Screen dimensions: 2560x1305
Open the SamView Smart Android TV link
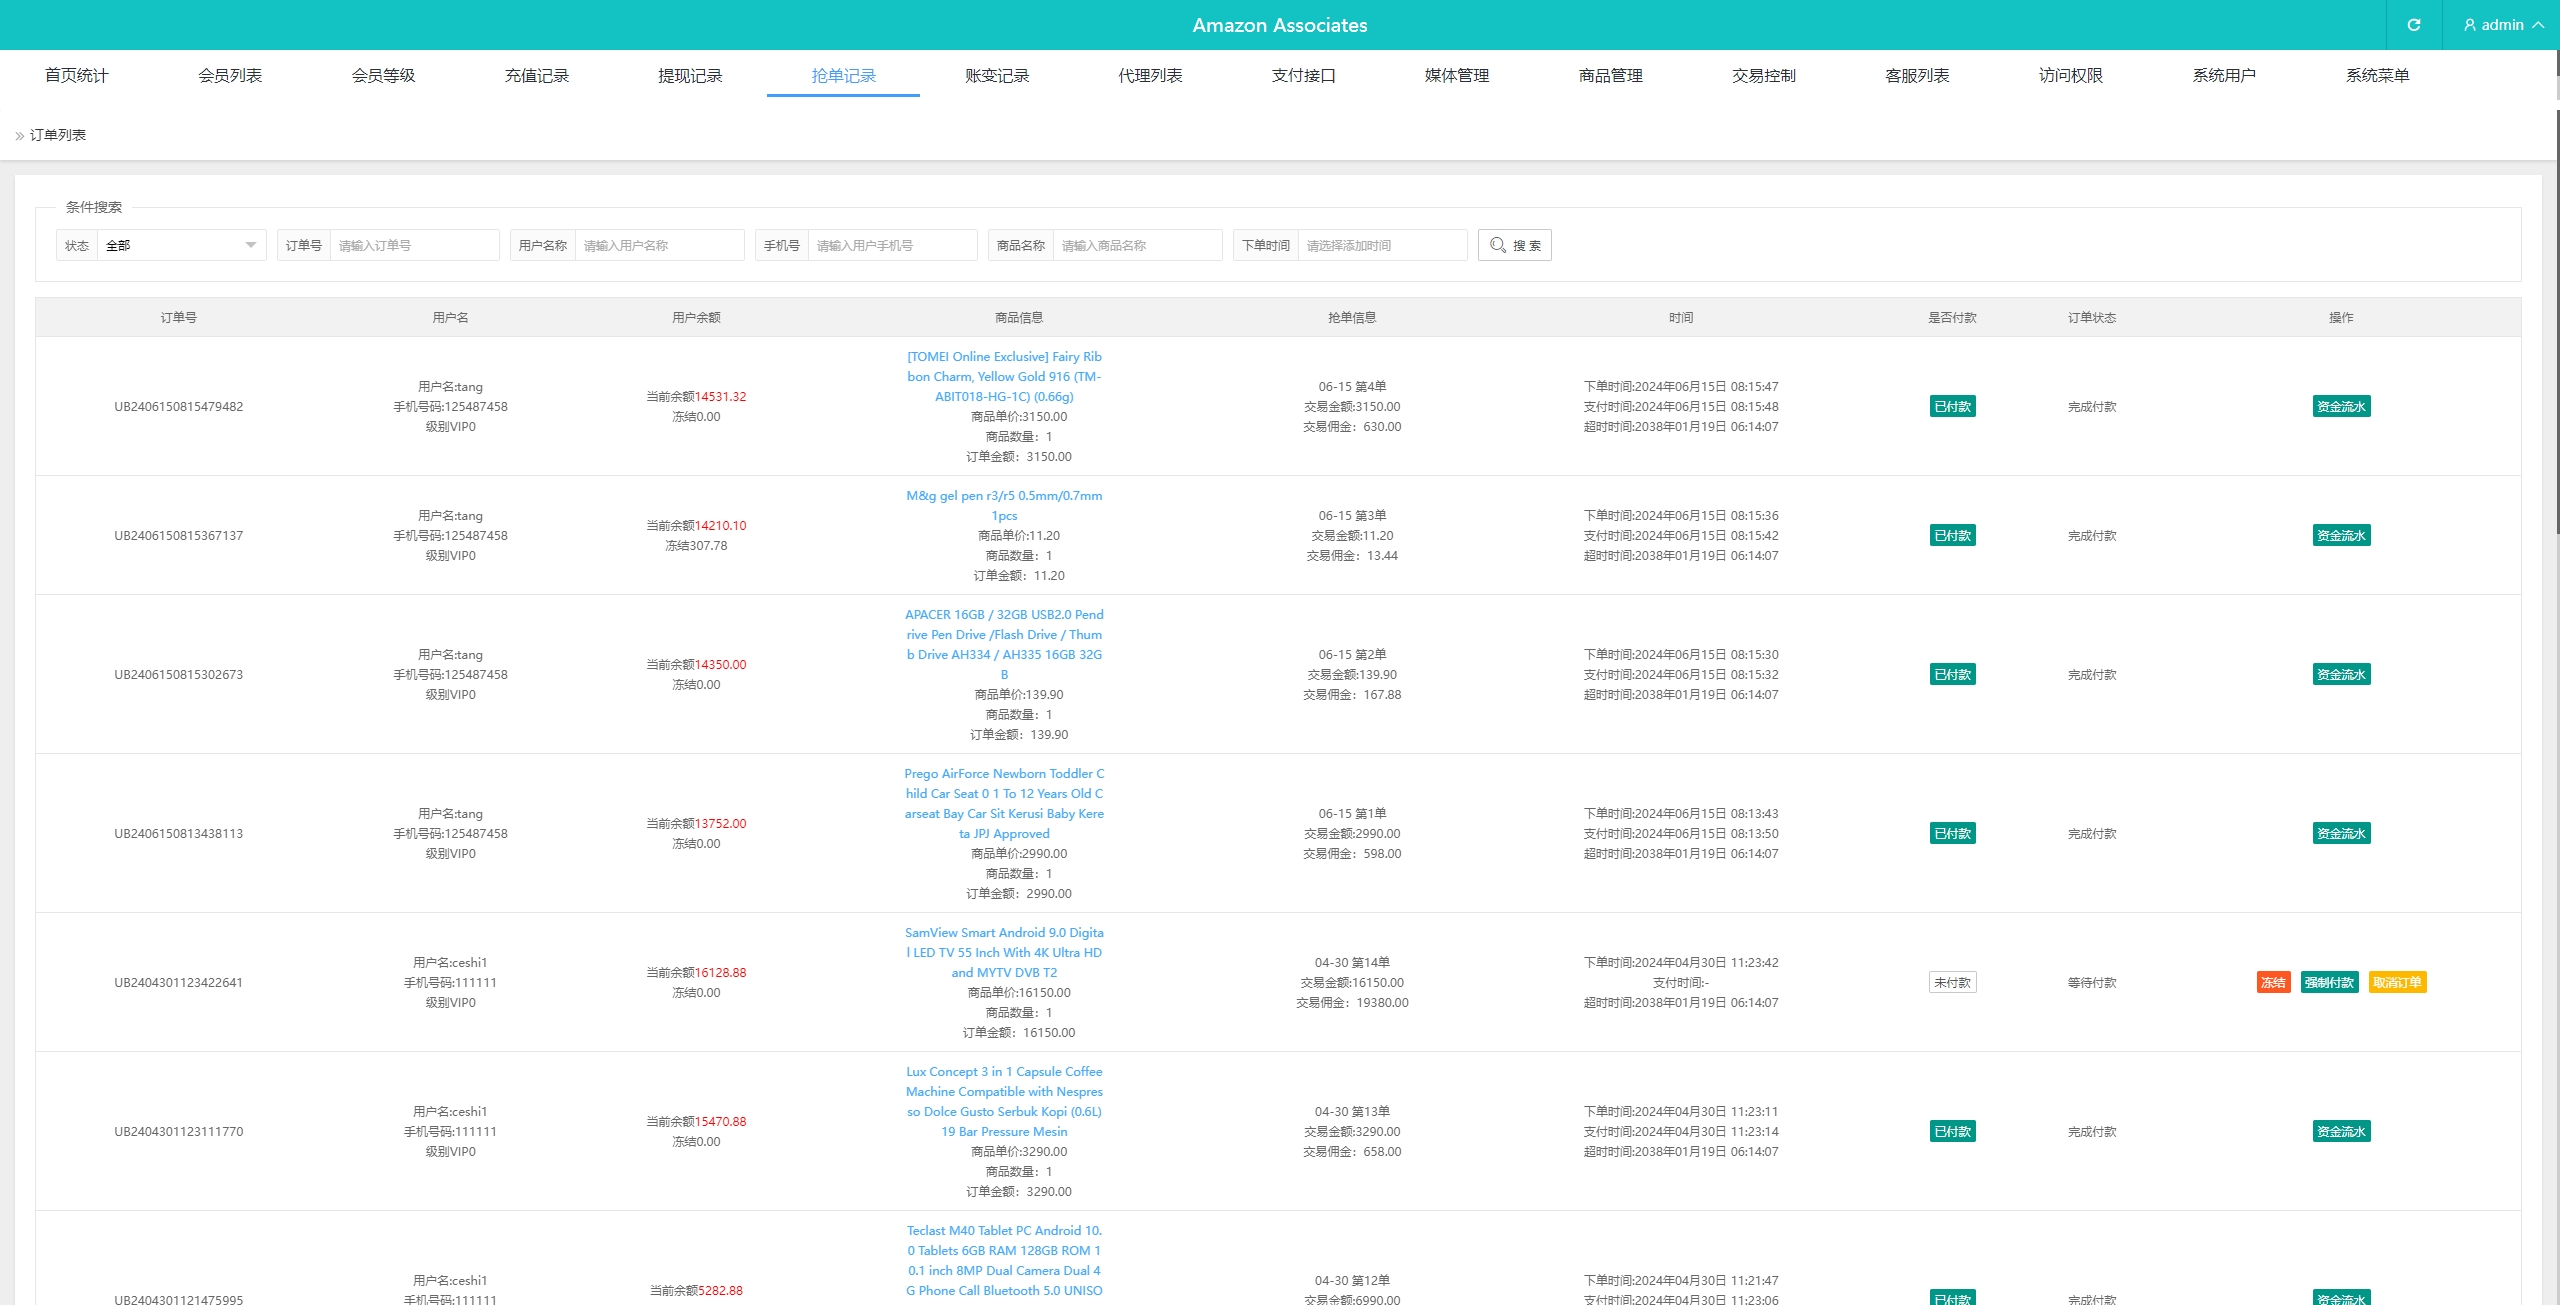(1004, 952)
